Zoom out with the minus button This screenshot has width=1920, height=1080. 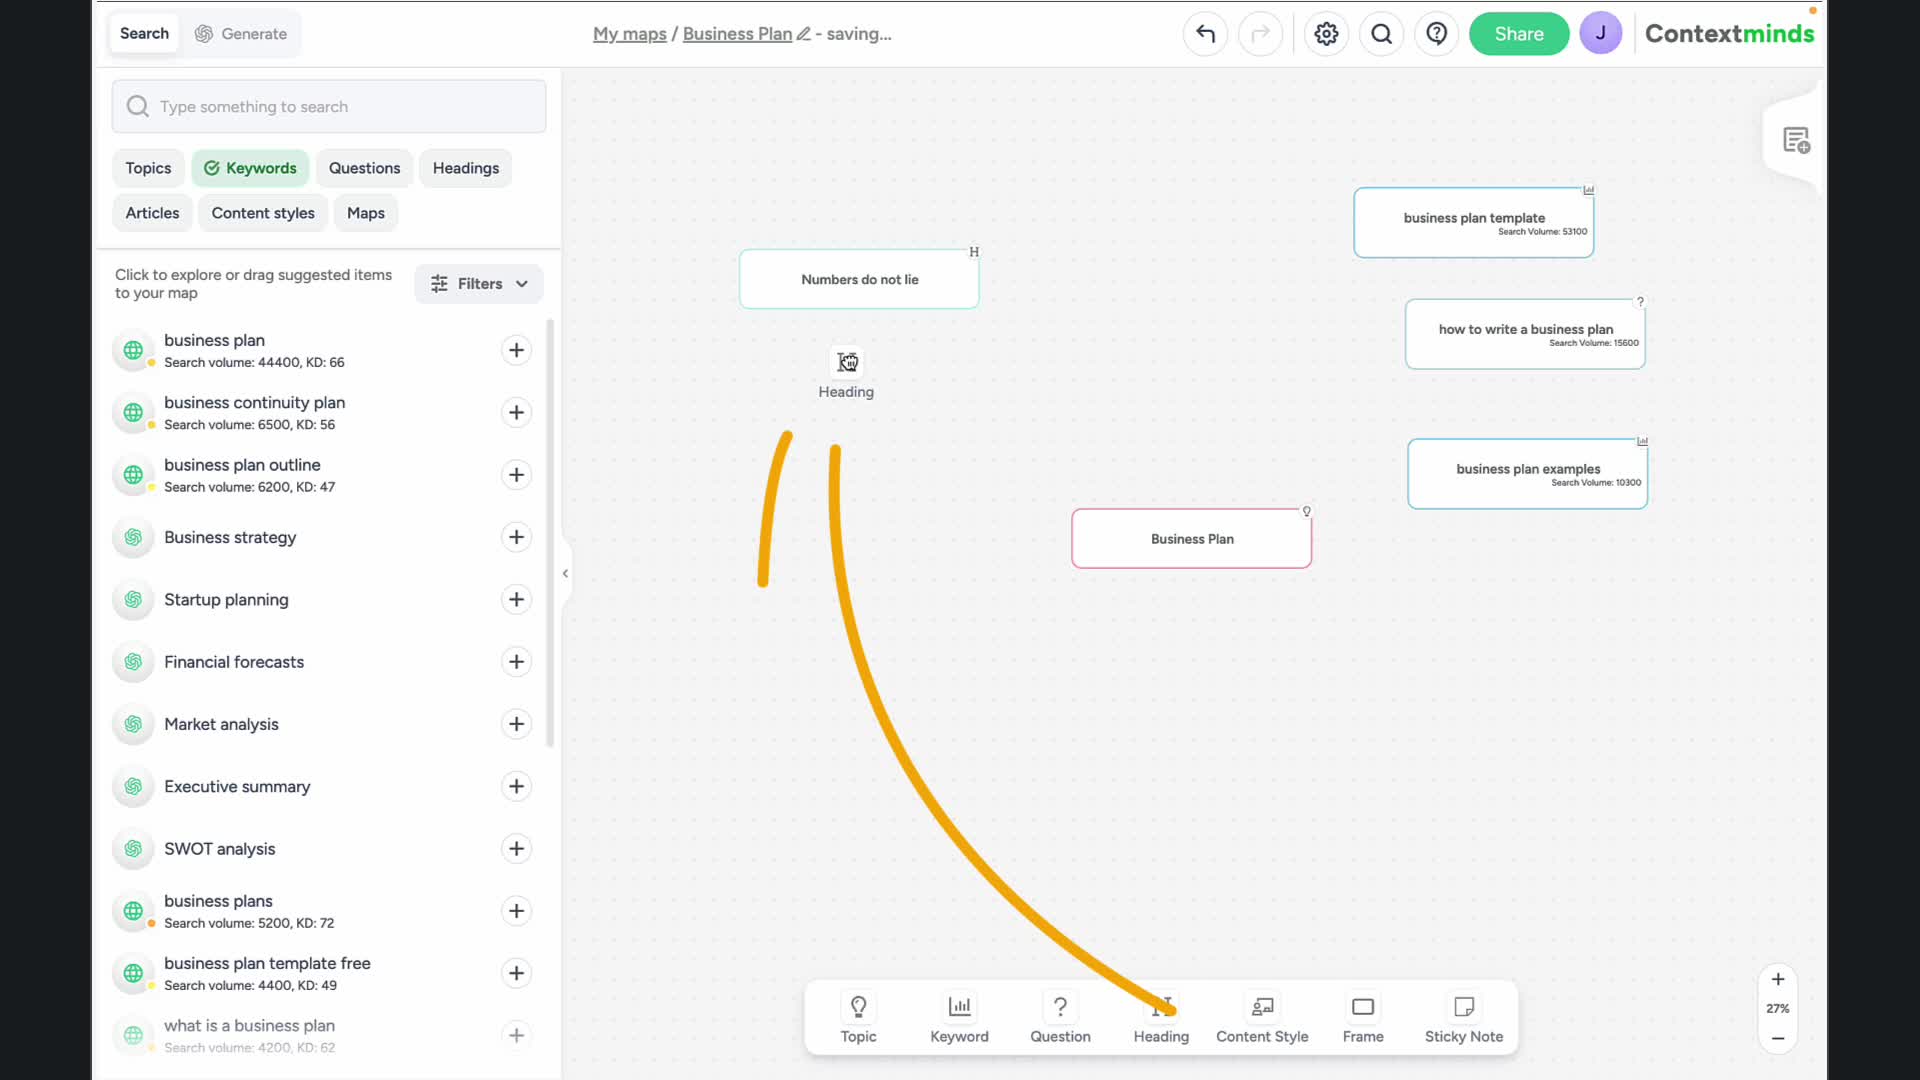click(x=1778, y=1038)
